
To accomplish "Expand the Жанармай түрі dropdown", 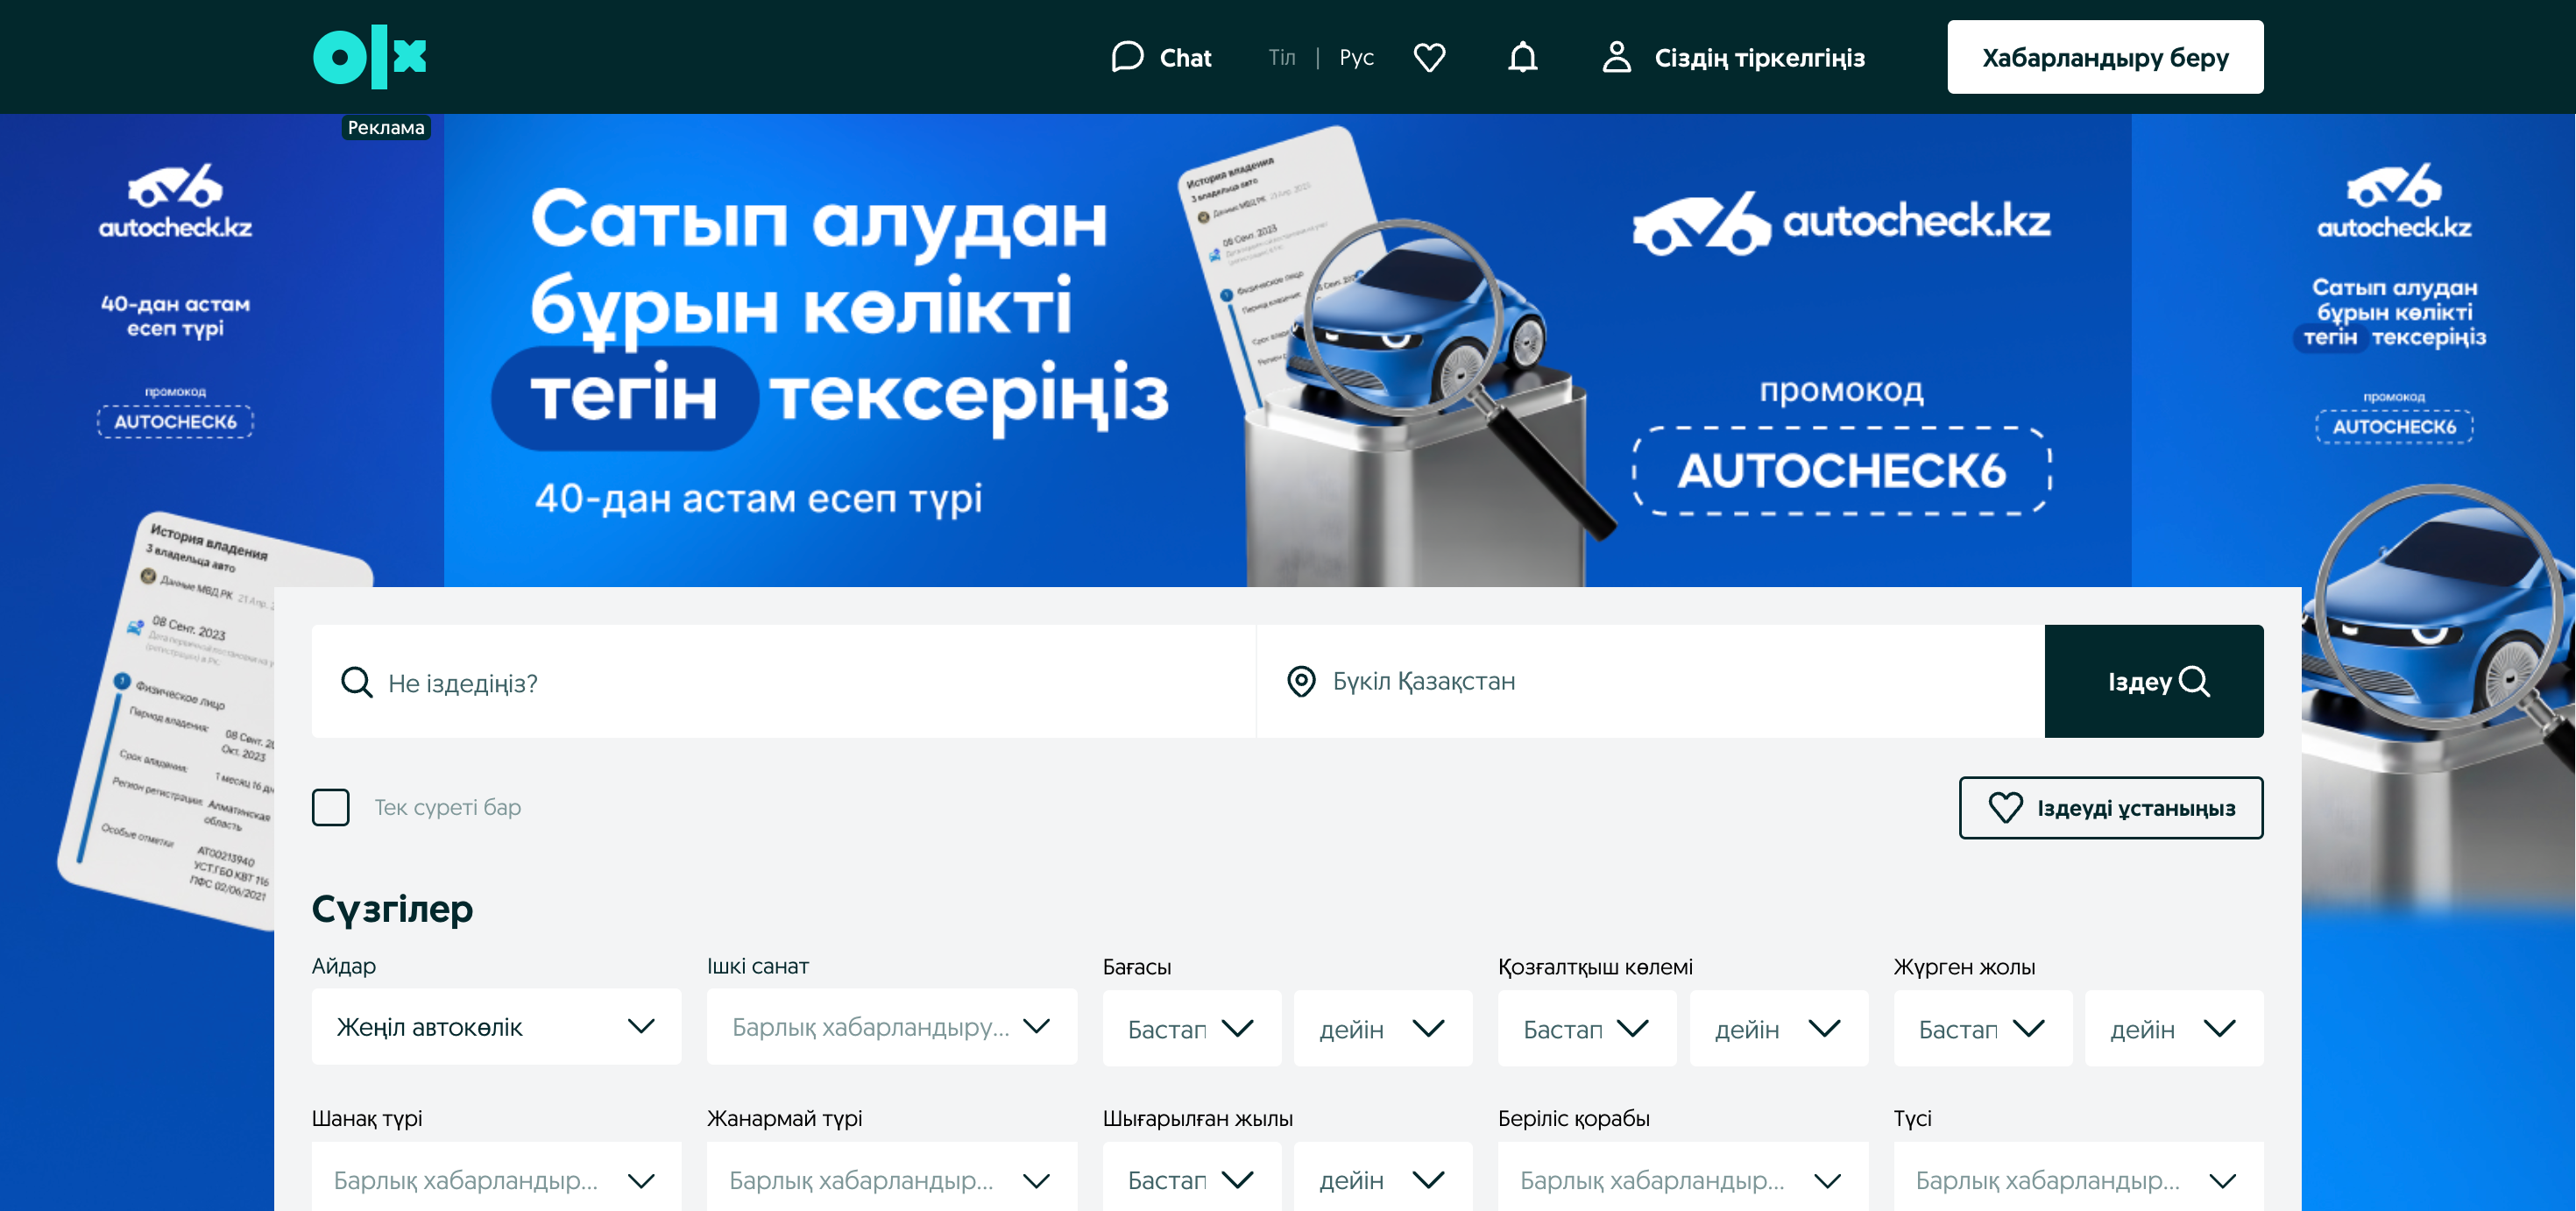I will tap(891, 1180).
